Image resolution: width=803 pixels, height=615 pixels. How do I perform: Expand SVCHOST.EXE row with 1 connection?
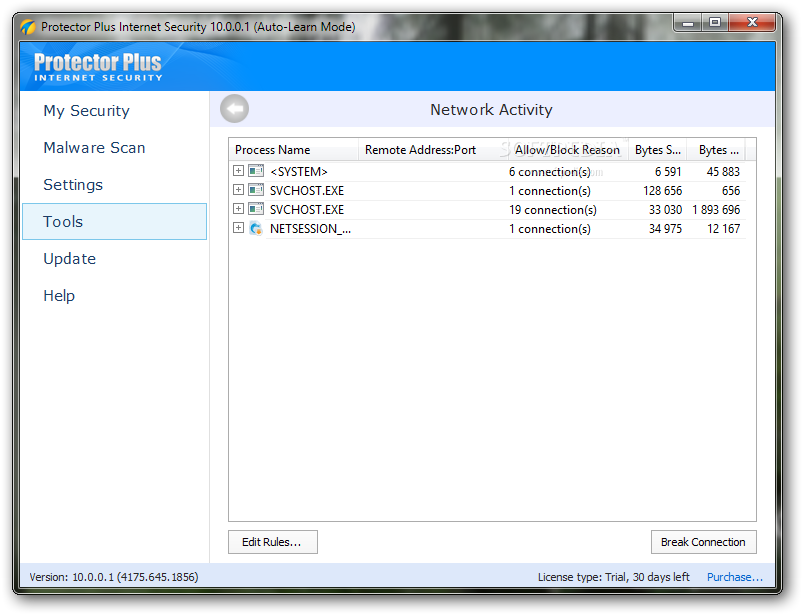[238, 190]
